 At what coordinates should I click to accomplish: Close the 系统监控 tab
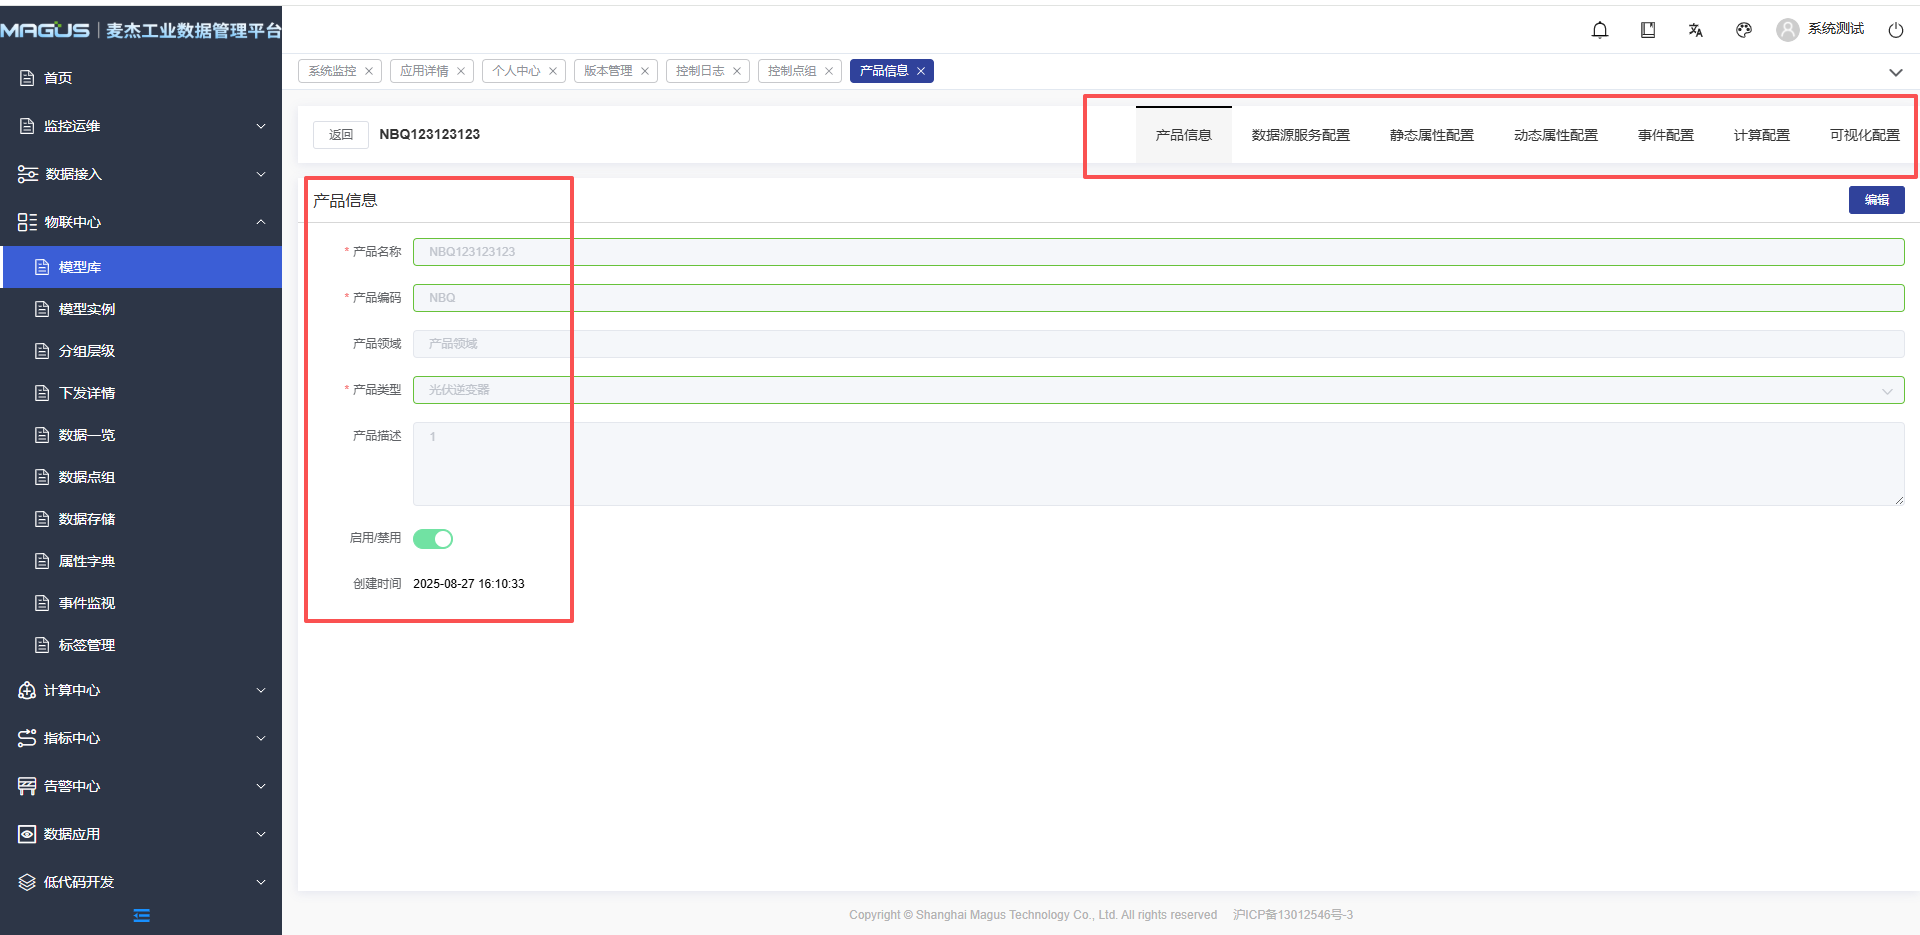tap(369, 71)
